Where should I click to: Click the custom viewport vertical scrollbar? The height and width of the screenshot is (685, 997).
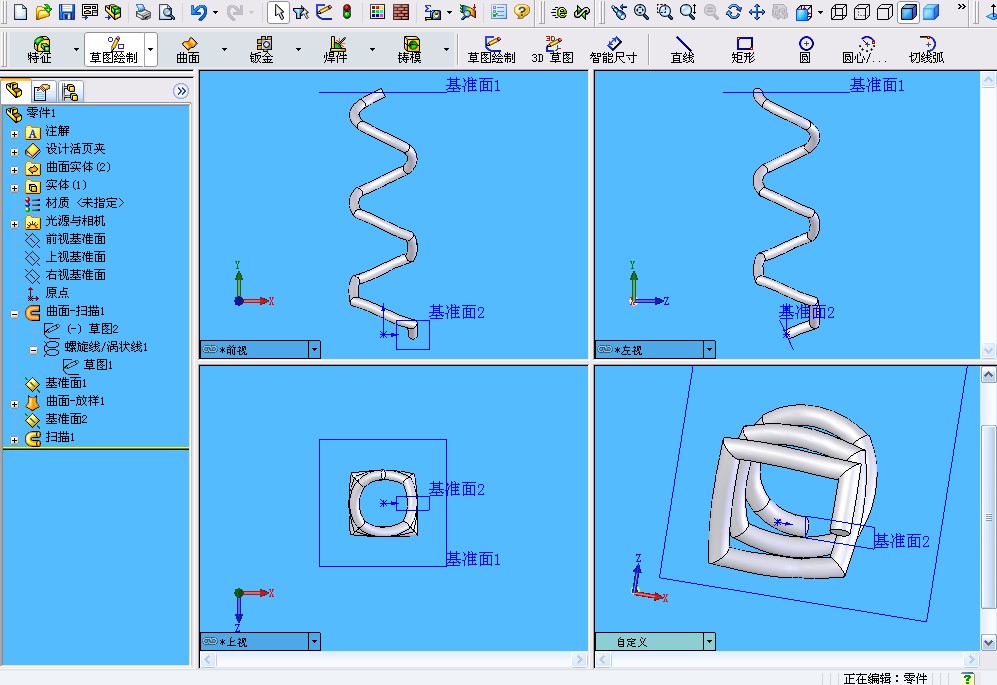[x=988, y=516]
